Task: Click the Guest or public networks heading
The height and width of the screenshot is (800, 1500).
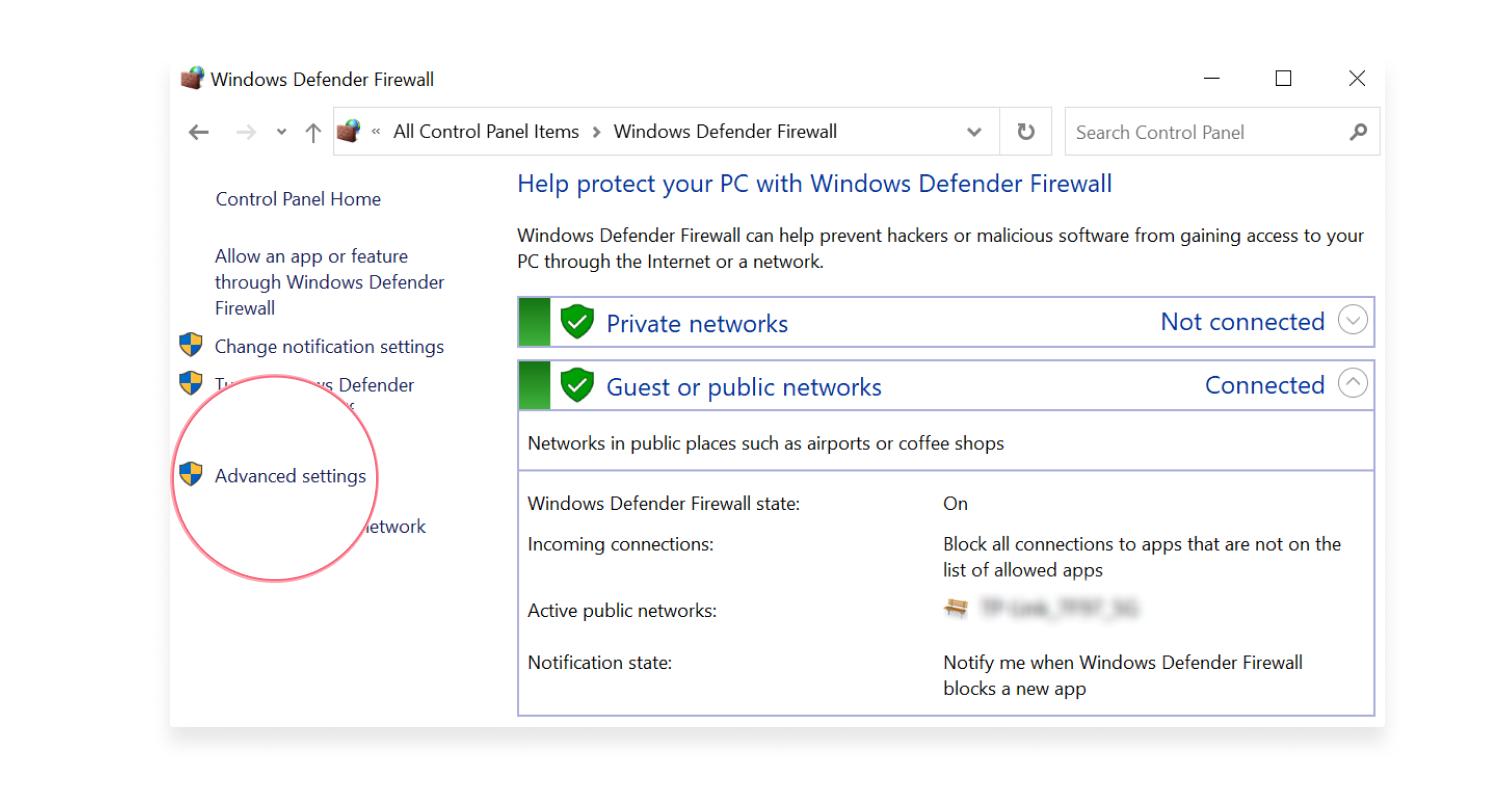Action: (x=744, y=388)
